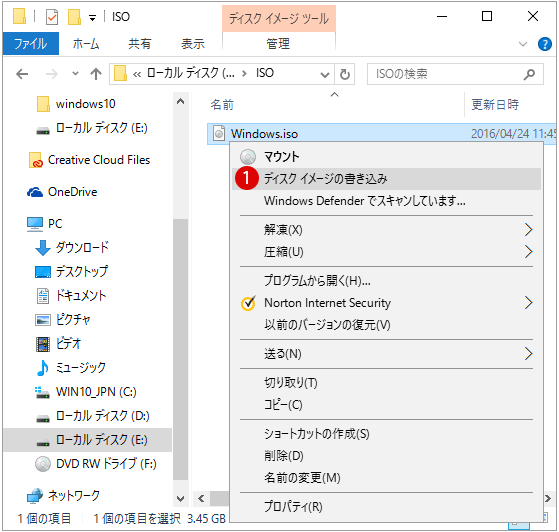Open the Norton Internet Security submenu
559x532 pixels.
(x=386, y=303)
